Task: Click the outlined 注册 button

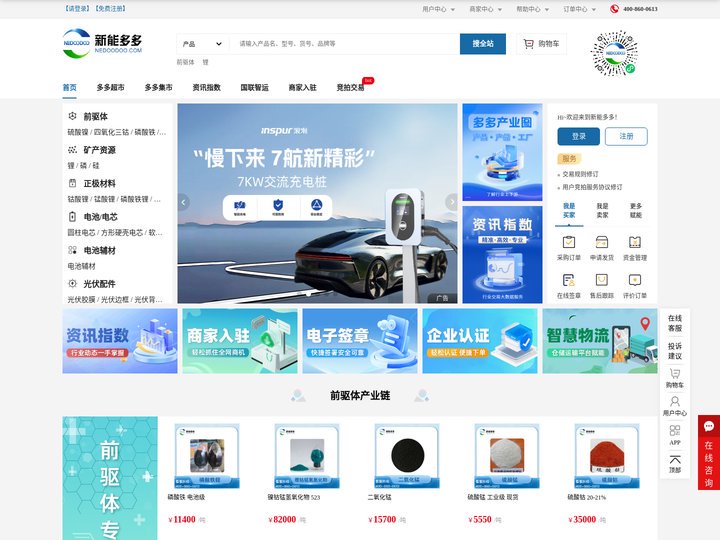Action: click(x=626, y=136)
